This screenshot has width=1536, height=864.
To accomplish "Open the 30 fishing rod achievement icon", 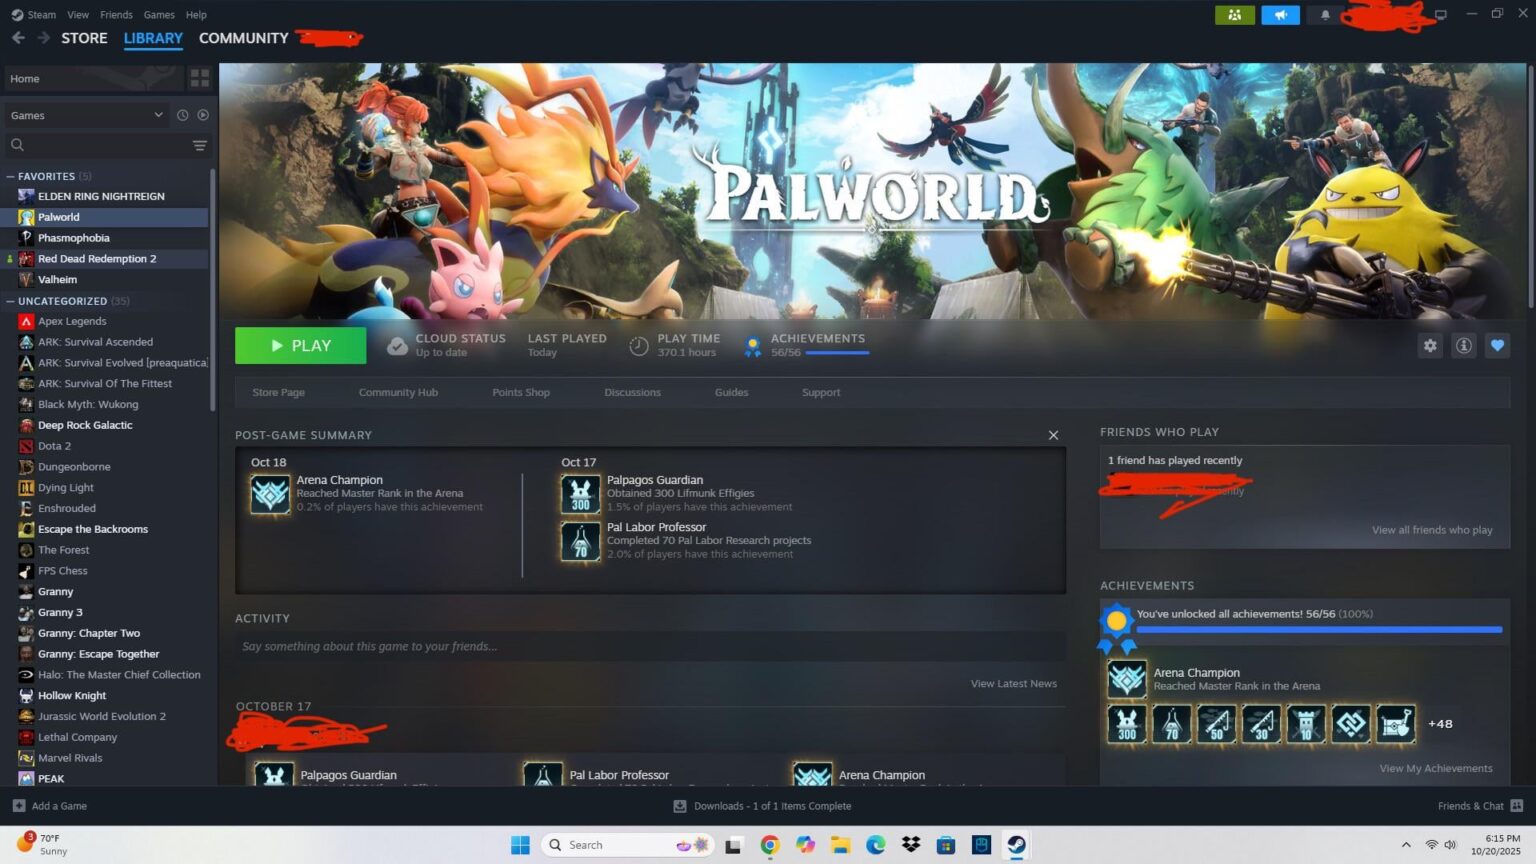I will click(x=1261, y=724).
